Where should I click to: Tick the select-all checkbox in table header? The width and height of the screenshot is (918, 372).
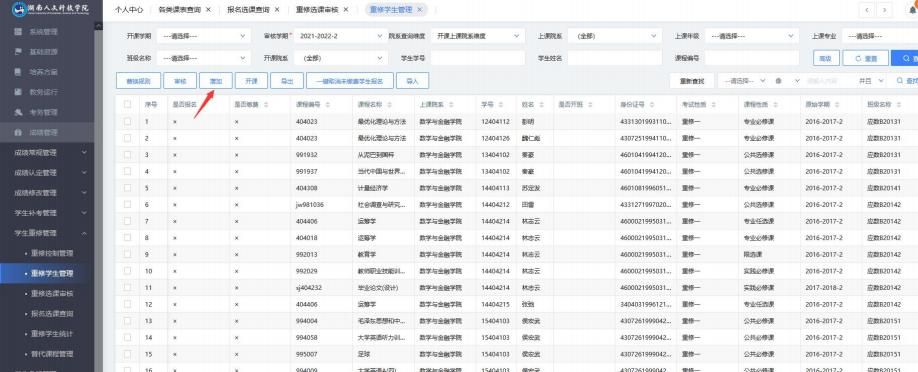(x=128, y=104)
